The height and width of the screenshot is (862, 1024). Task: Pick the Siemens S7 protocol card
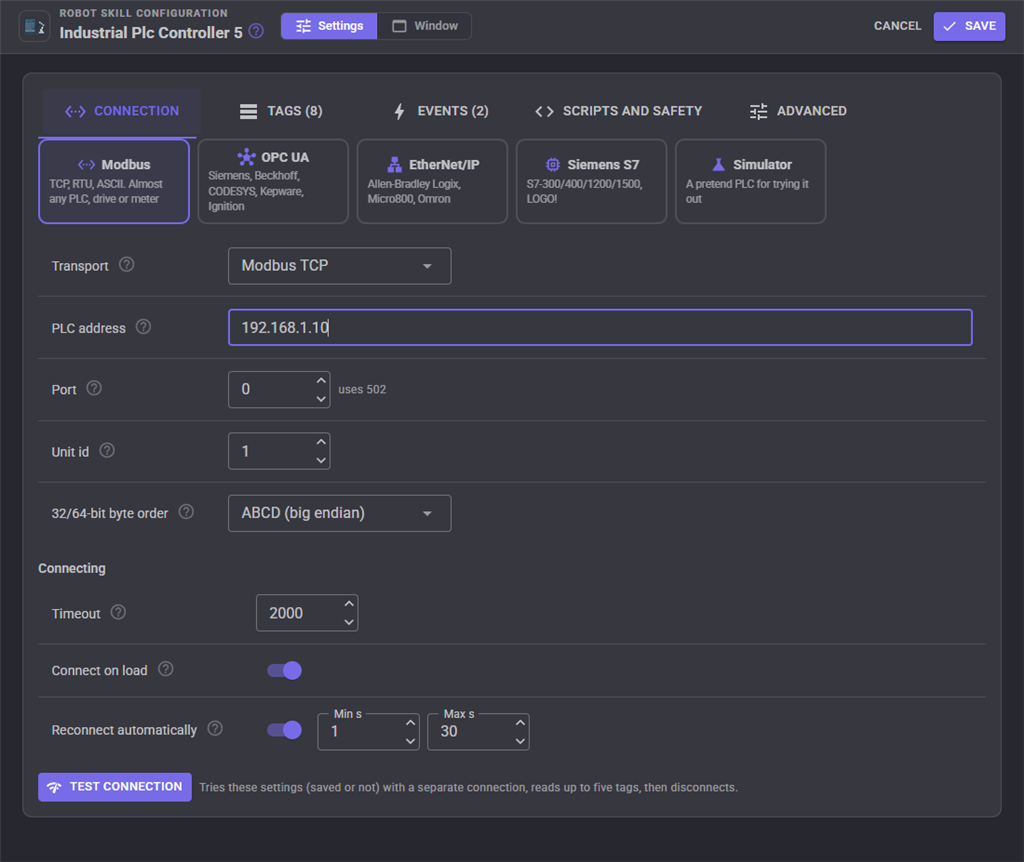tap(592, 182)
